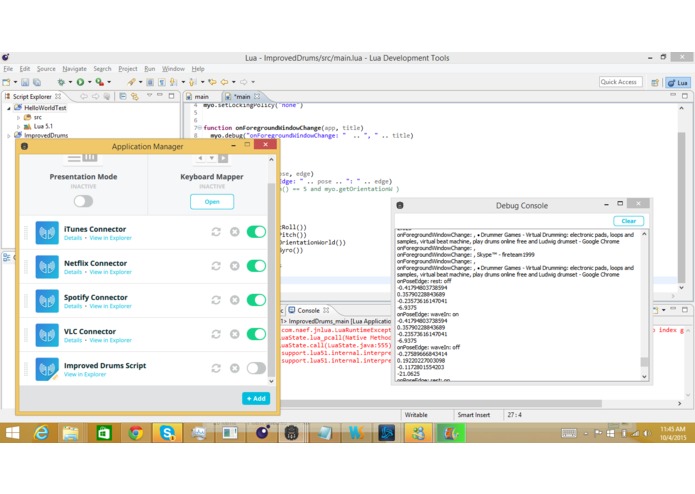695x494 pixels.
Task: Switch to the first main editor tab
Action: [198, 97]
